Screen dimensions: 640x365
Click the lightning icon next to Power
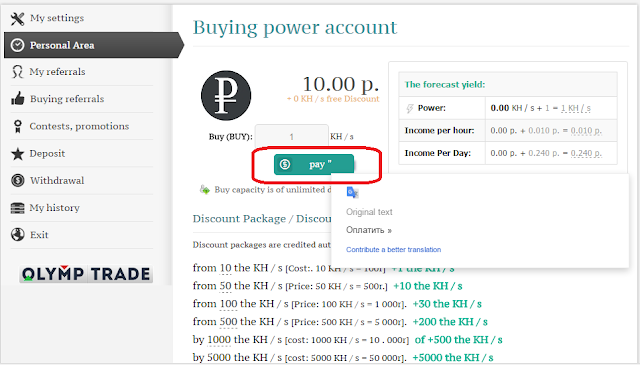(409, 108)
